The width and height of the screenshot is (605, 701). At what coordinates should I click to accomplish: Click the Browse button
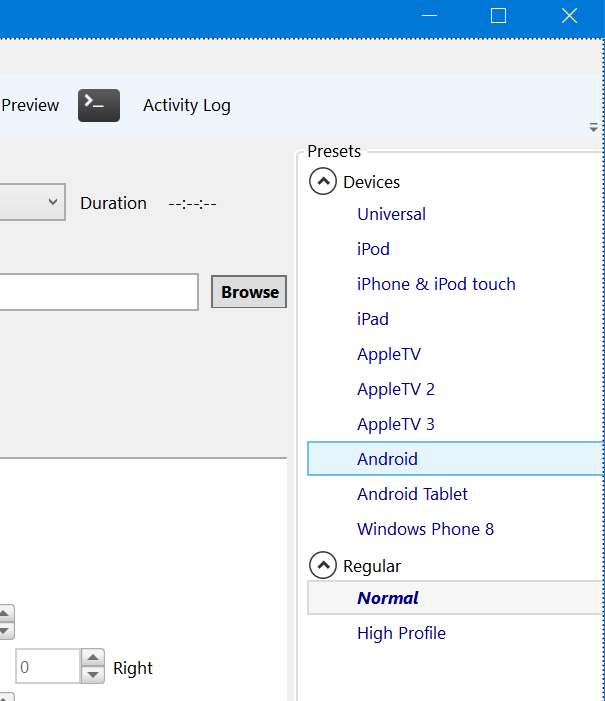[249, 292]
